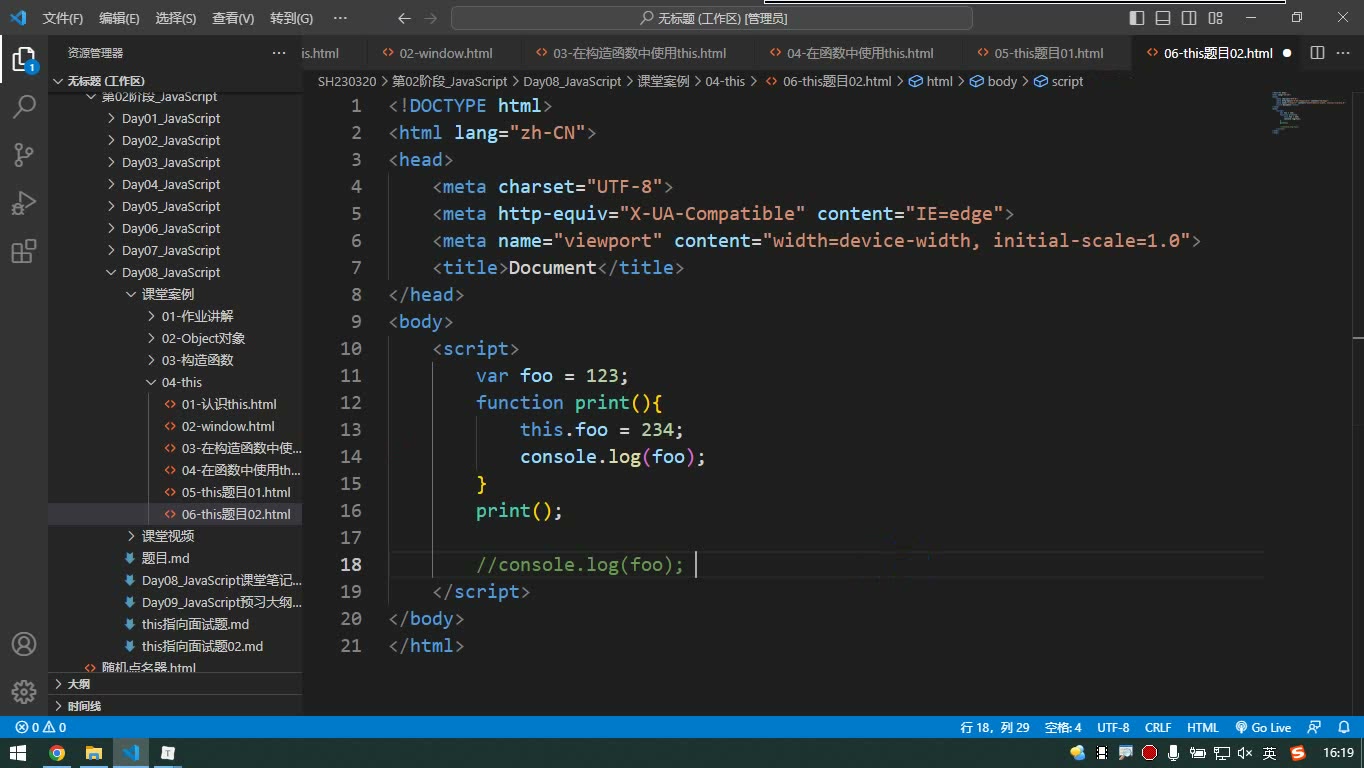The image size is (1364, 768).
Task: Open File Explorer from the taskbar
Action: tap(94, 753)
